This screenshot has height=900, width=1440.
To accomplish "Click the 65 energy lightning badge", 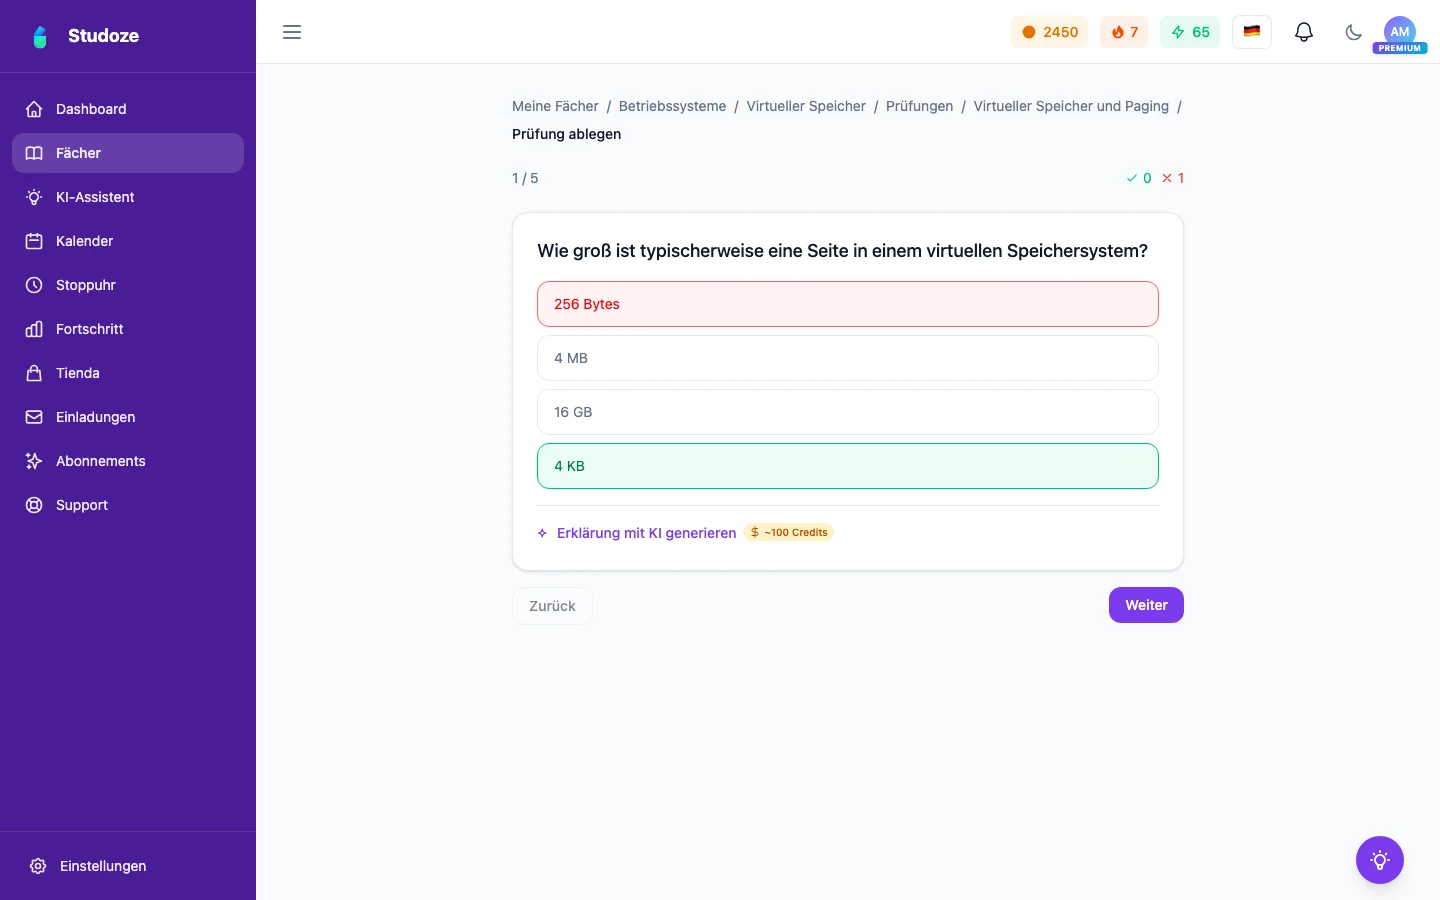I will click(x=1190, y=32).
